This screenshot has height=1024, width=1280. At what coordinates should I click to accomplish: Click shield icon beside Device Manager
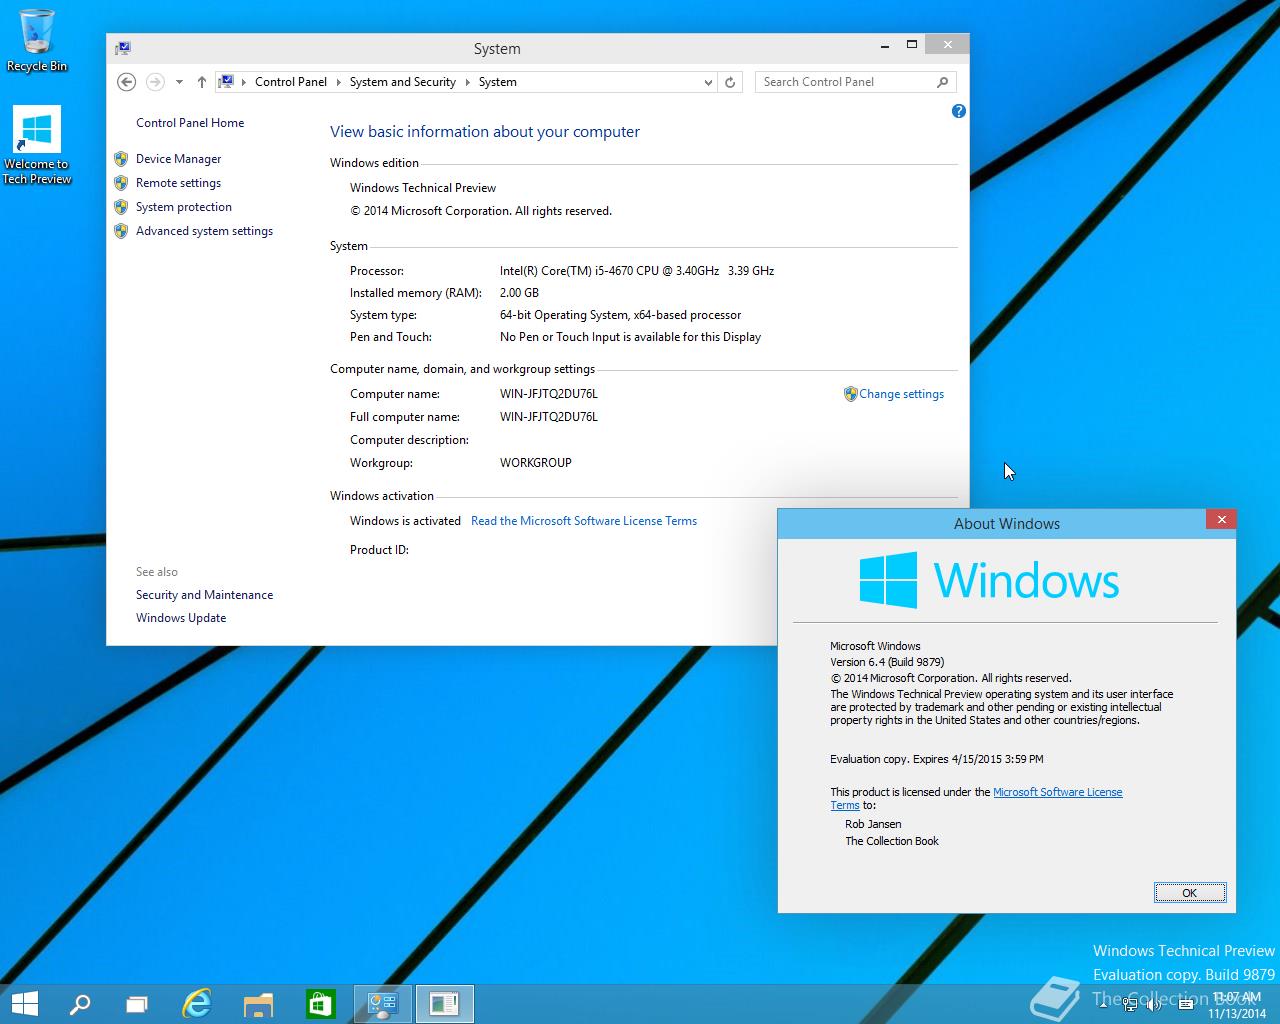click(121, 159)
